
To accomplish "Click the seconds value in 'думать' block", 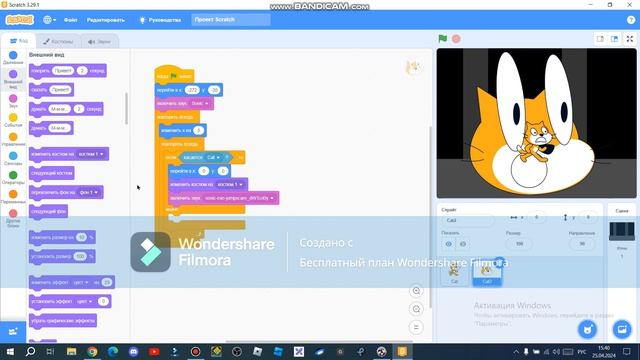I will [x=79, y=109].
